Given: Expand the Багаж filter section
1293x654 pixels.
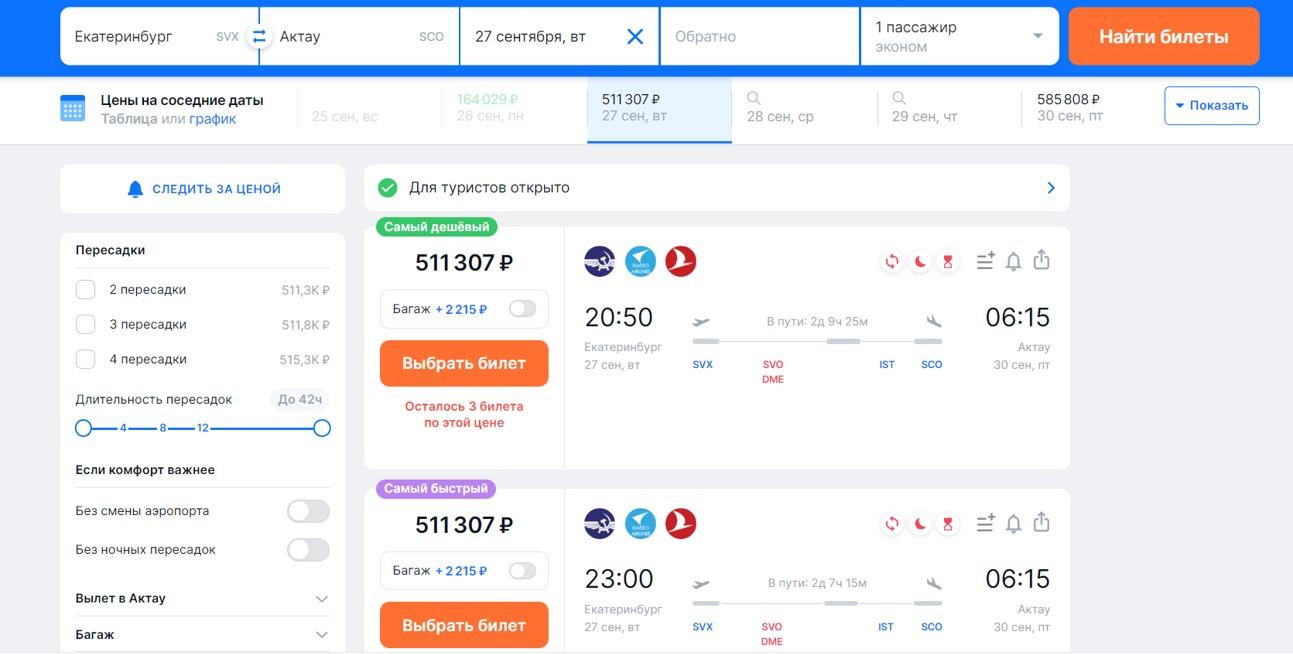Looking at the screenshot, I should 321,635.
